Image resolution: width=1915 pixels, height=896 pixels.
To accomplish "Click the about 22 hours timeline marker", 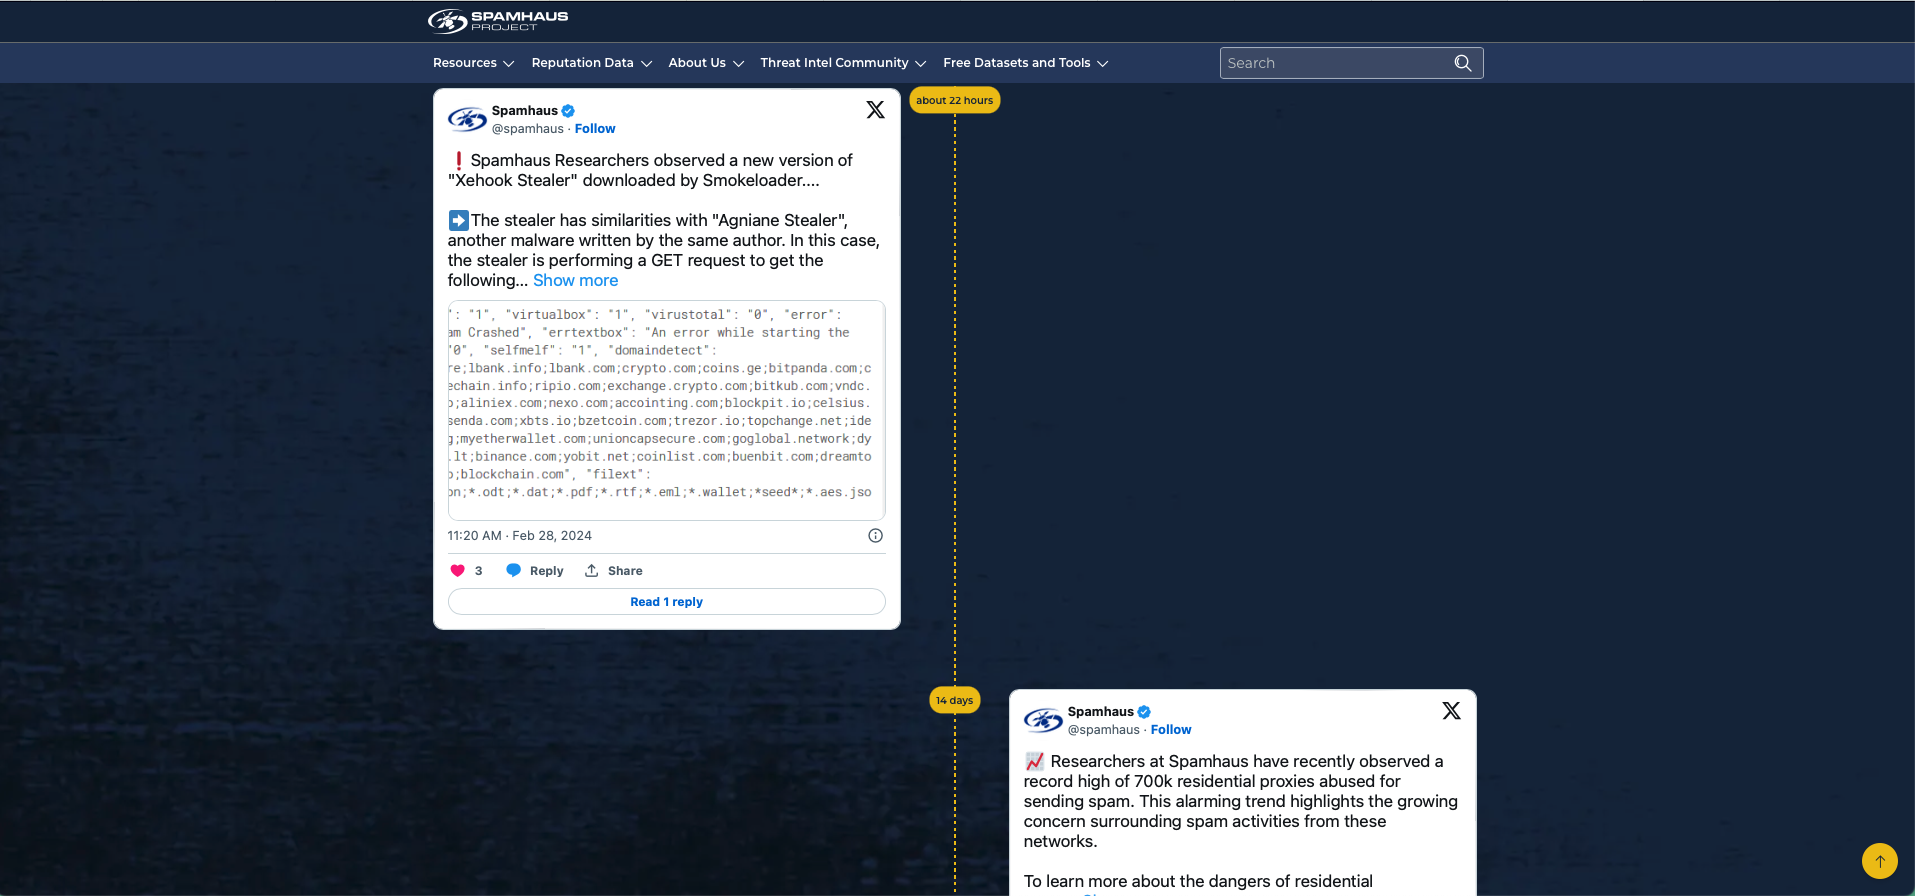I will click(955, 100).
